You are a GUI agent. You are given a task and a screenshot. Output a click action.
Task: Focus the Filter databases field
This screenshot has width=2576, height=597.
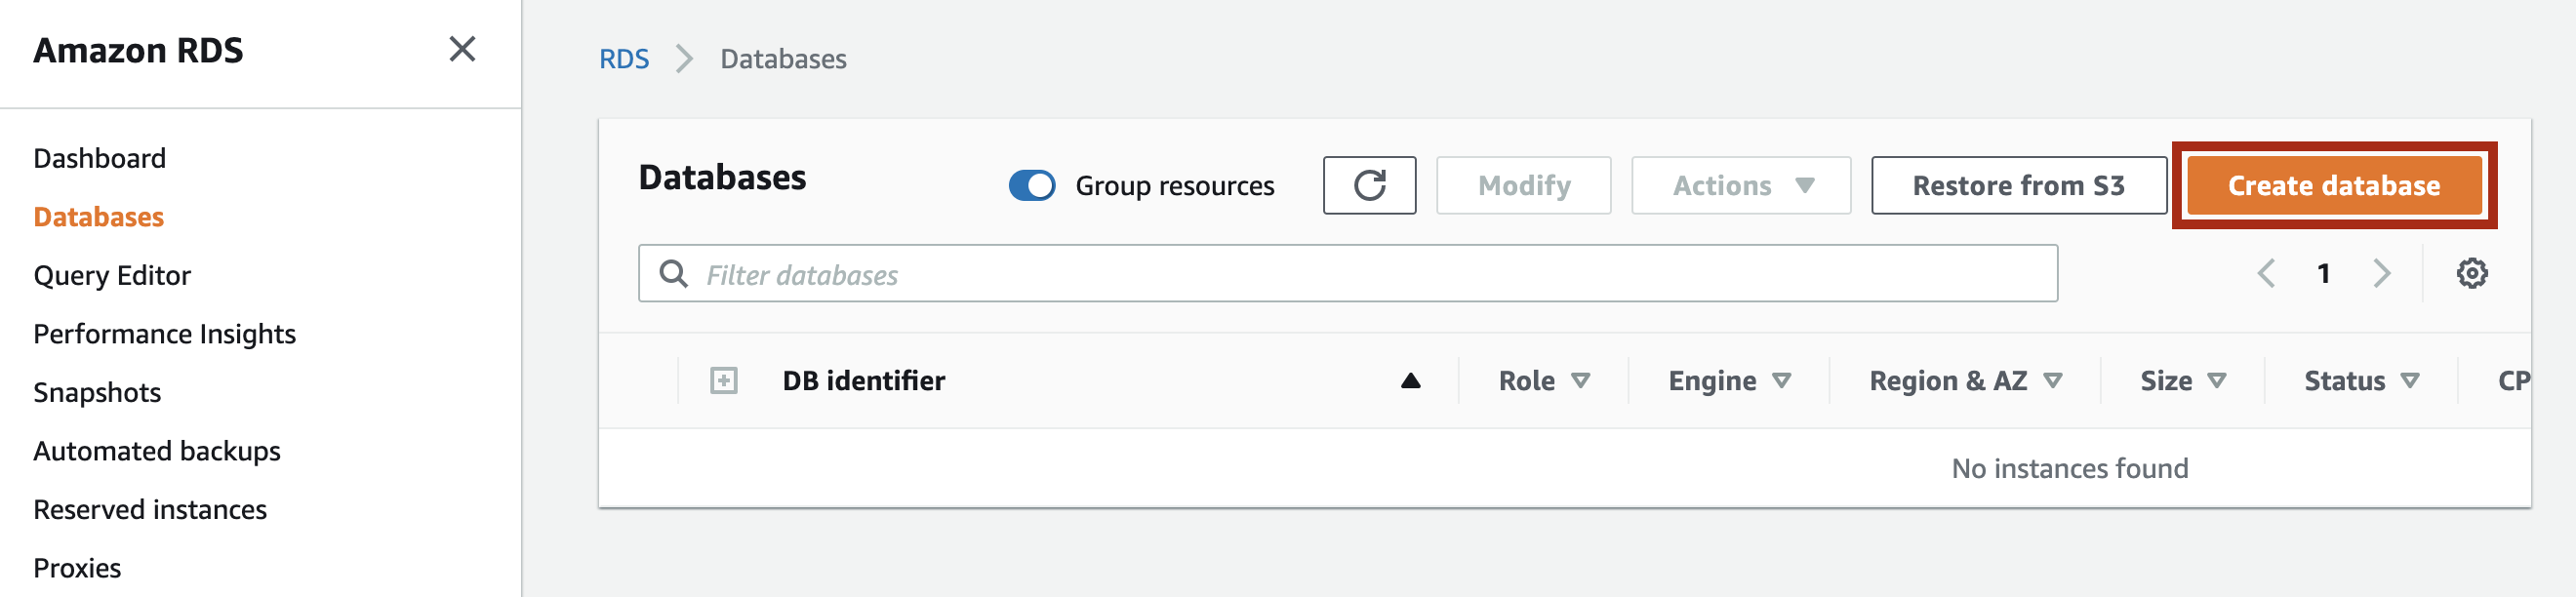[x=1347, y=273]
